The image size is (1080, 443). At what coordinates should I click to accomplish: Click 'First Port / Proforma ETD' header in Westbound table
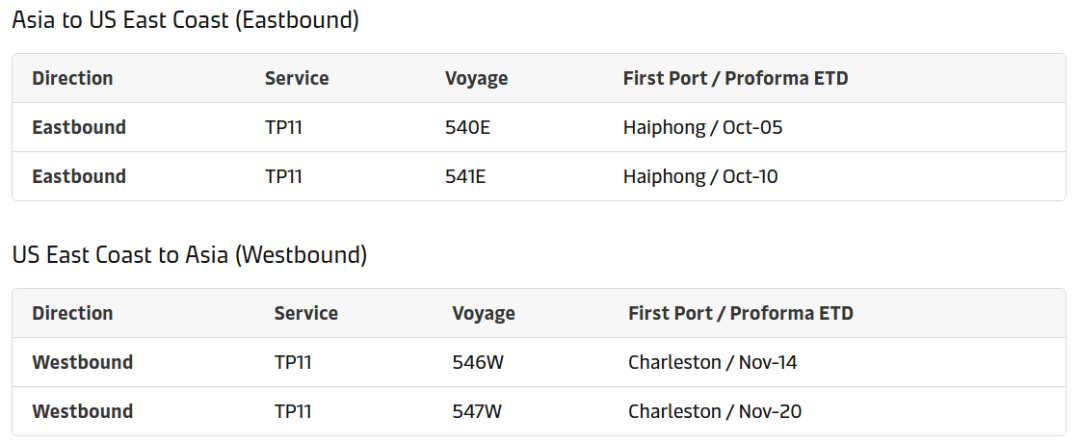(740, 313)
